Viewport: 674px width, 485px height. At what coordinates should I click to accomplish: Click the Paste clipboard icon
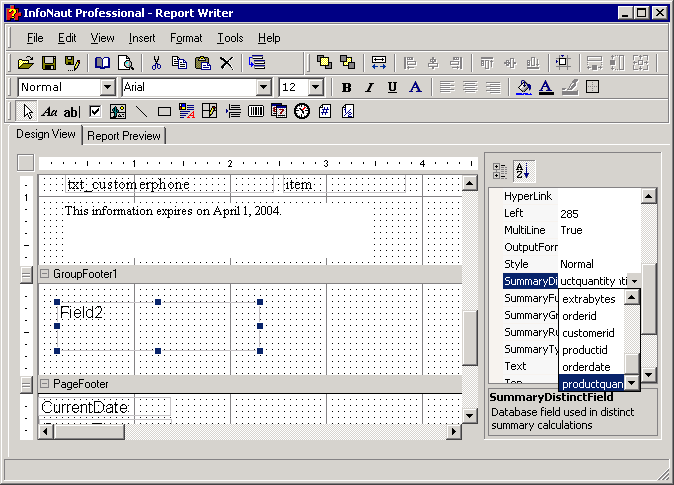[x=203, y=63]
